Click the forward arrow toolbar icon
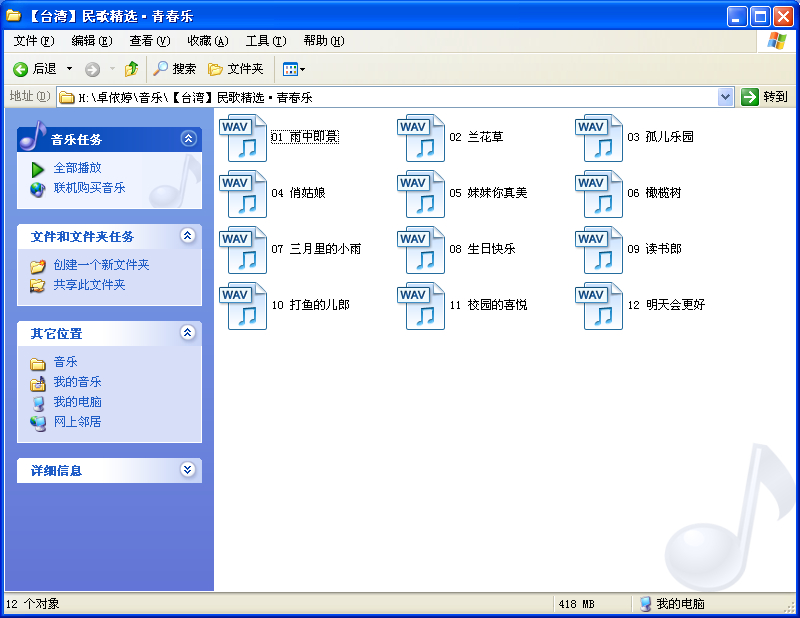This screenshot has width=800, height=618. [x=92, y=69]
